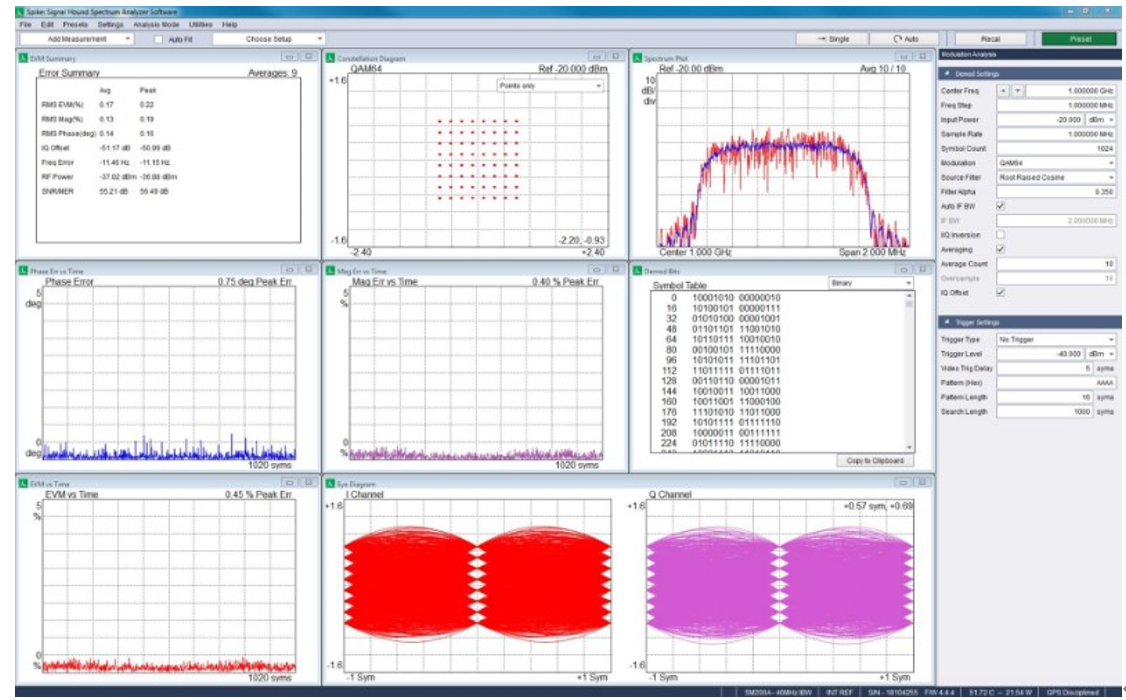
Task: Open the Modulation QAM64 dropdown
Action: coord(1056,162)
